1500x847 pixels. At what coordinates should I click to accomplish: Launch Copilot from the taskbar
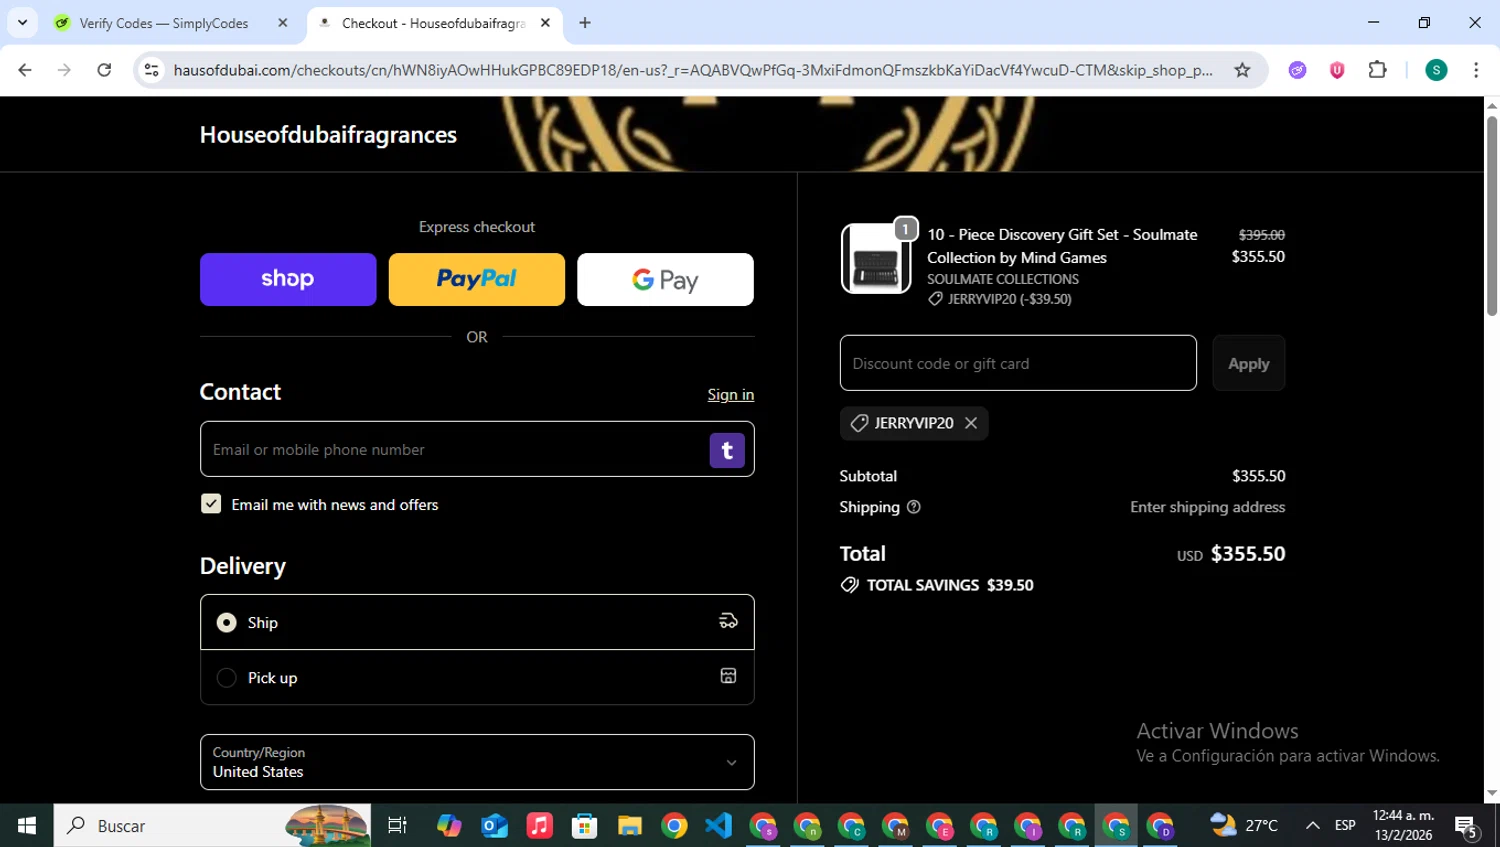click(449, 826)
